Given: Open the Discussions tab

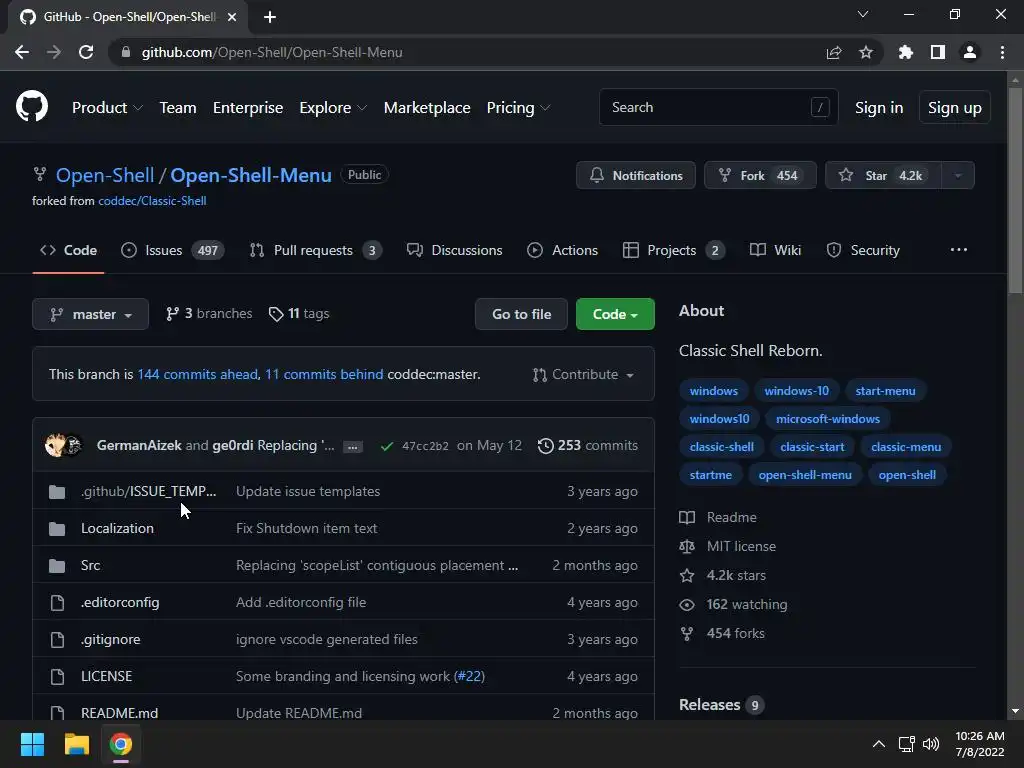Looking at the screenshot, I should point(455,250).
